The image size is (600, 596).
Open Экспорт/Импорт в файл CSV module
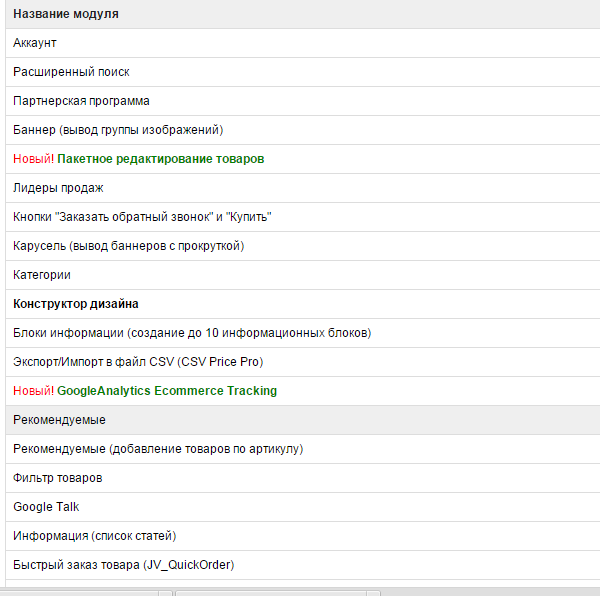click(x=303, y=362)
